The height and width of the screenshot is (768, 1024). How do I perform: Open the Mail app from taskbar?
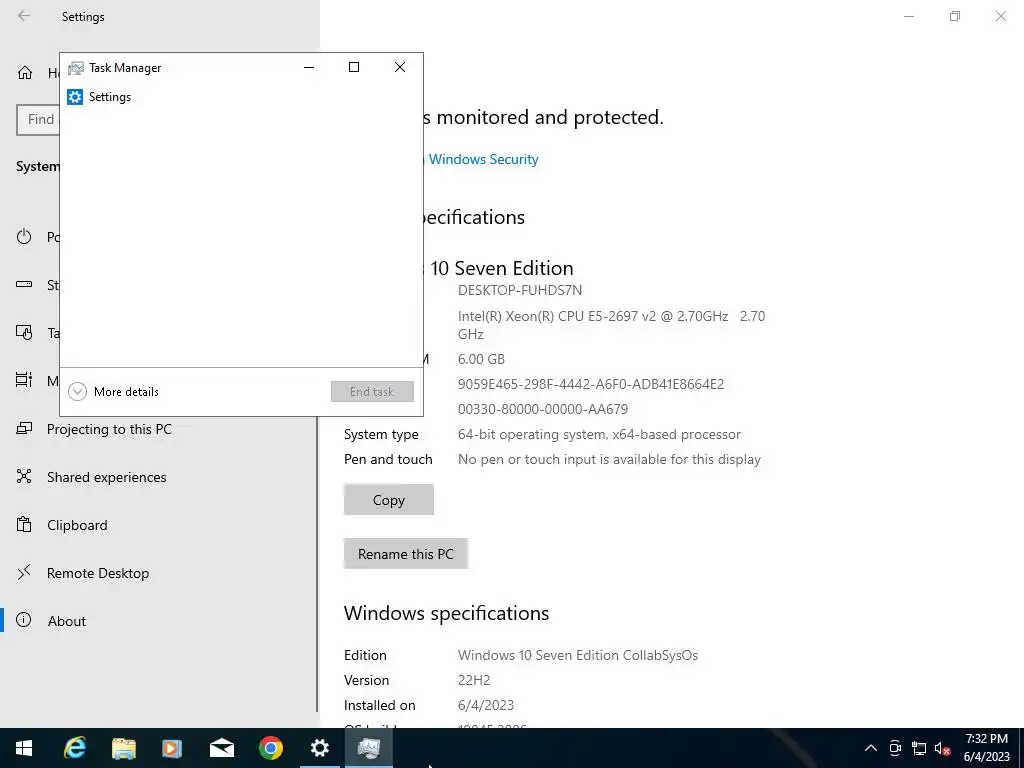point(221,748)
